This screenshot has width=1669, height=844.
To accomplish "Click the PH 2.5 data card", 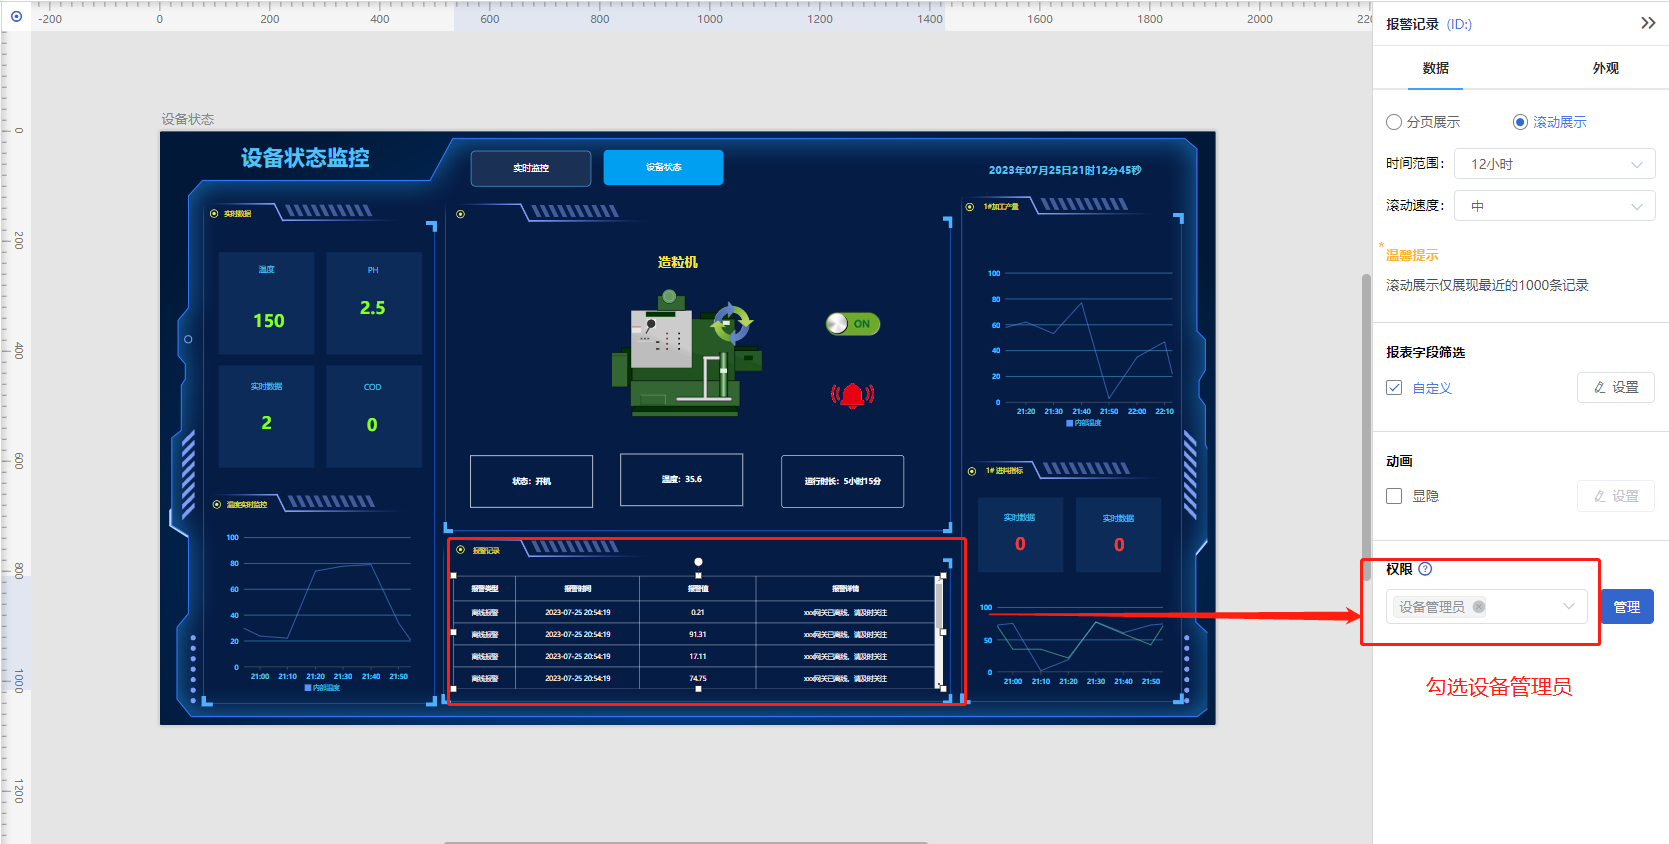I will (373, 303).
